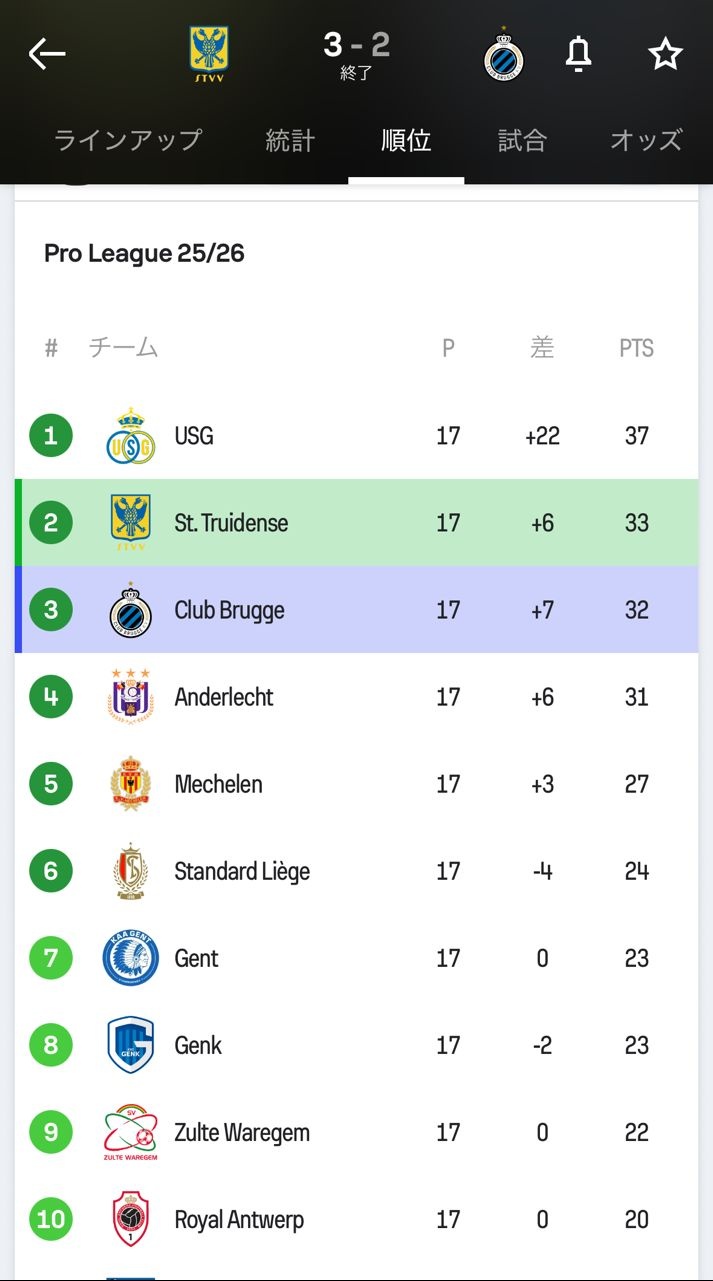Open the ラインアップ tab
The height and width of the screenshot is (1281, 713).
[128, 140]
